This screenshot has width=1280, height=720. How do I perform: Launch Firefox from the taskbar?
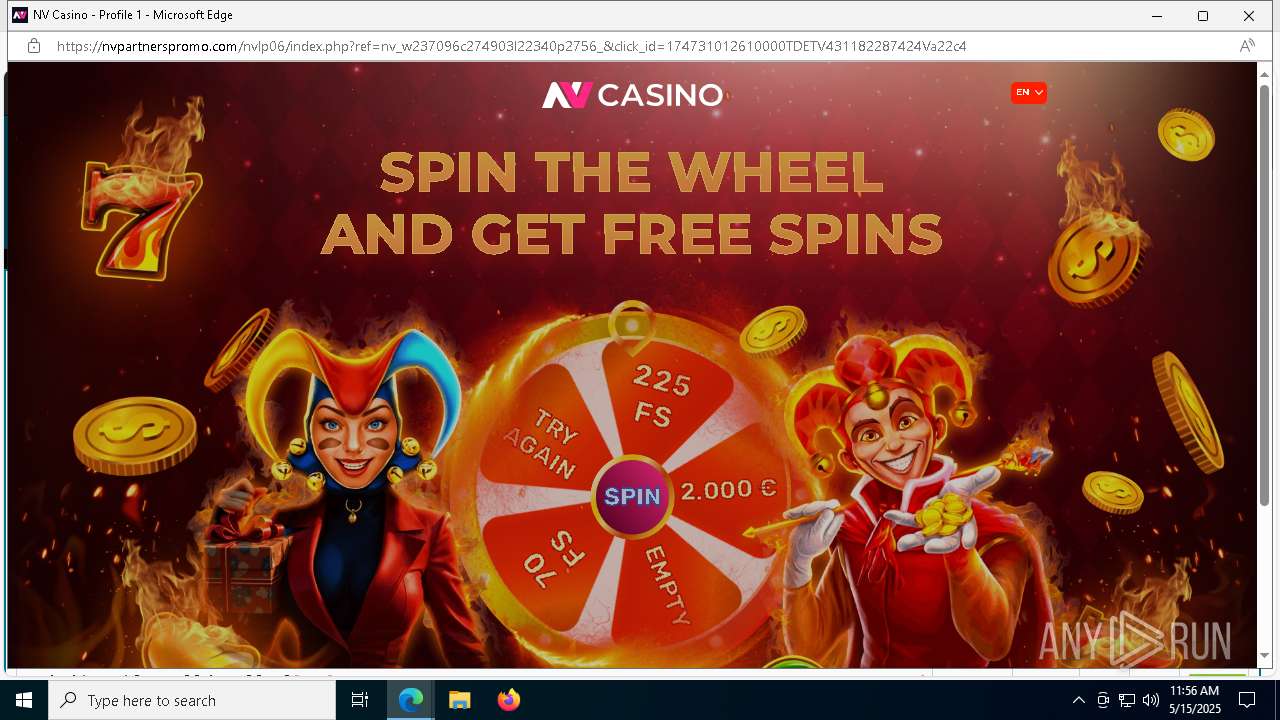508,700
